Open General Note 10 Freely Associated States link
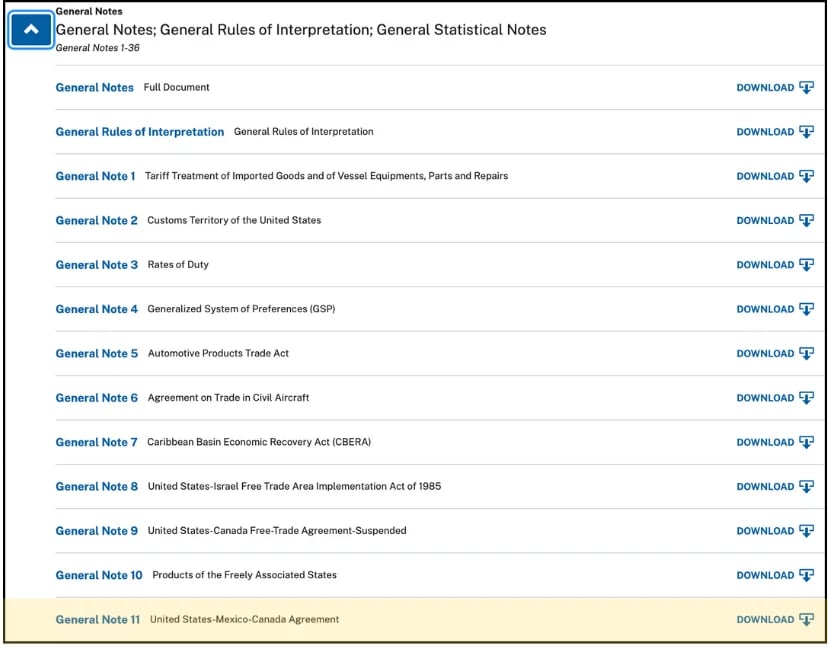828x648 pixels. click(x=98, y=575)
